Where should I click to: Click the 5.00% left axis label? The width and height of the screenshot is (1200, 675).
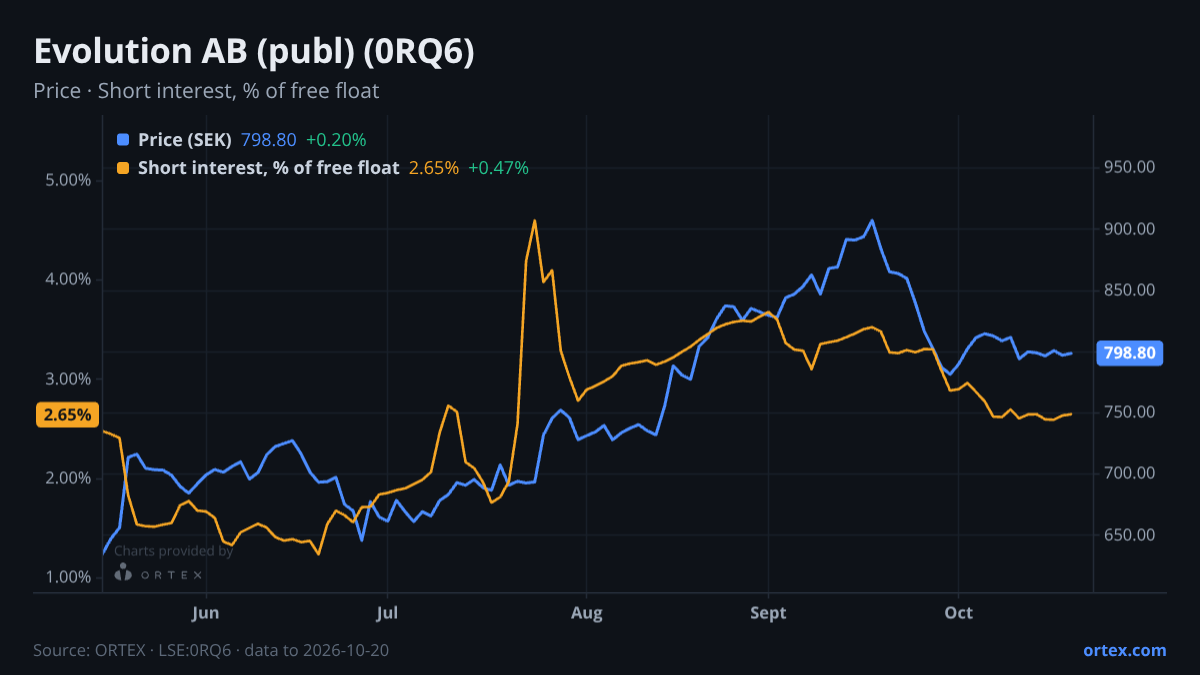[x=69, y=180]
